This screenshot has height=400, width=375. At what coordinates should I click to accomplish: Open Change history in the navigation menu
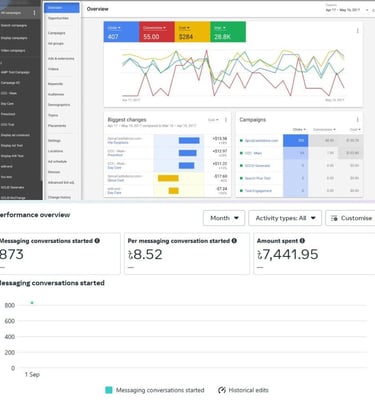(x=59, y=197)
